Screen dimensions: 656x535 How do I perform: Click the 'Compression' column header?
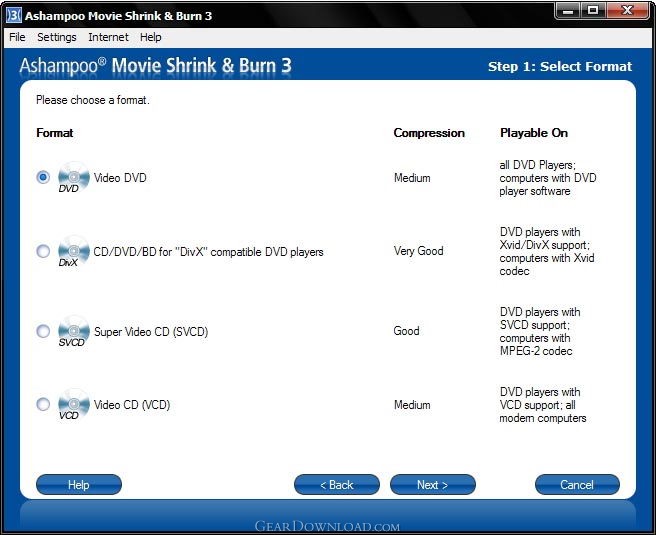[429, 133]
